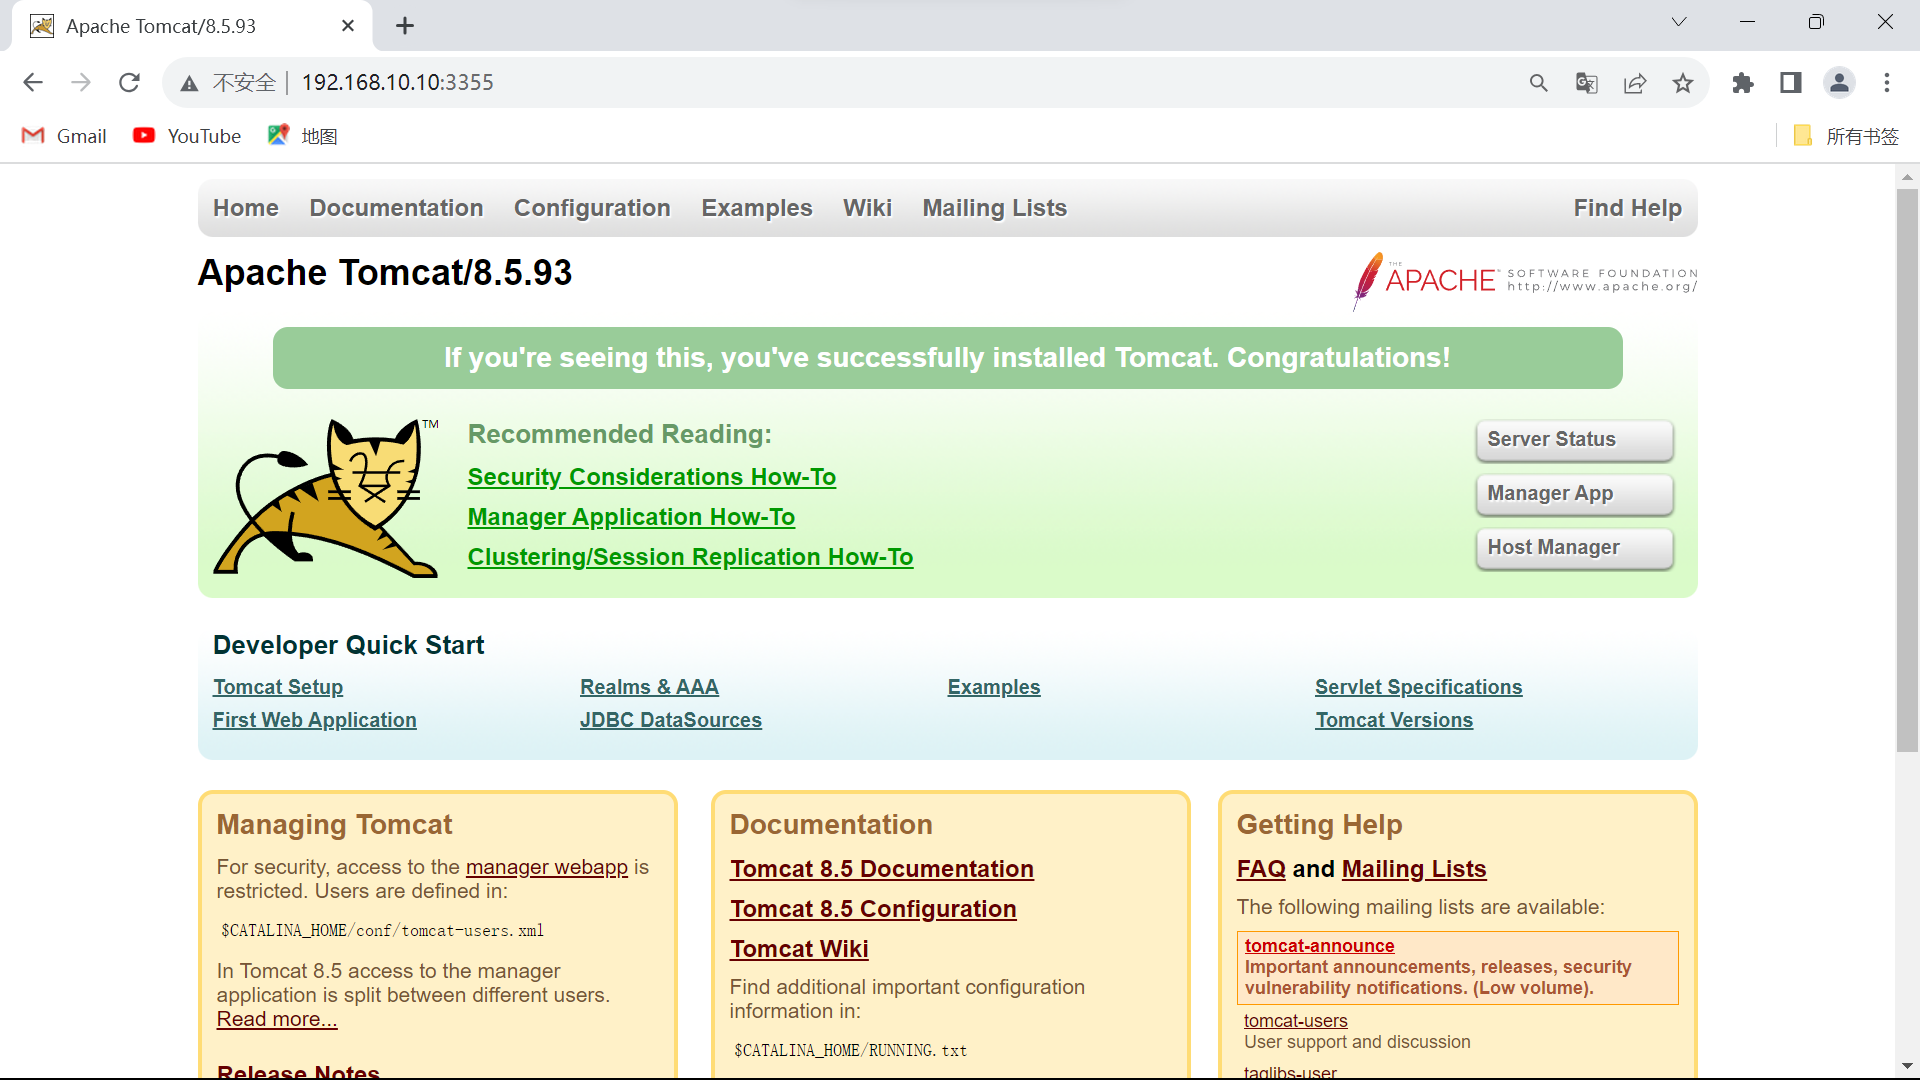Screen dimensions: 1920x1080
Task: Click the Mailing Lists navigation item
Action: (x=994, y=208)
